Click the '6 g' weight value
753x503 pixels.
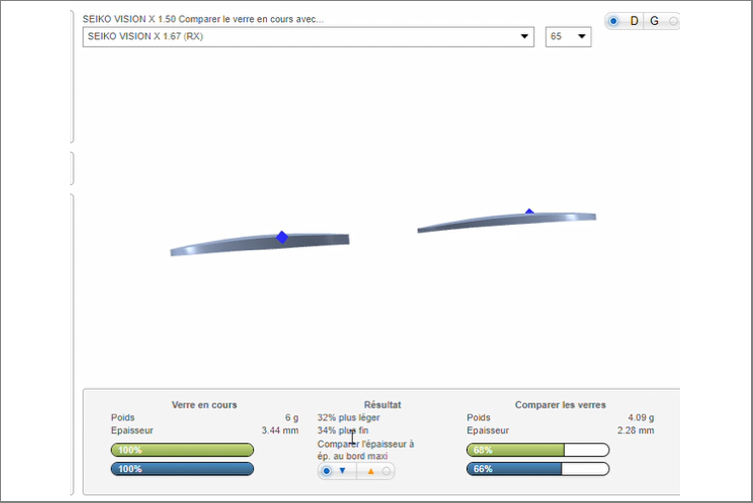click(291, 417)
